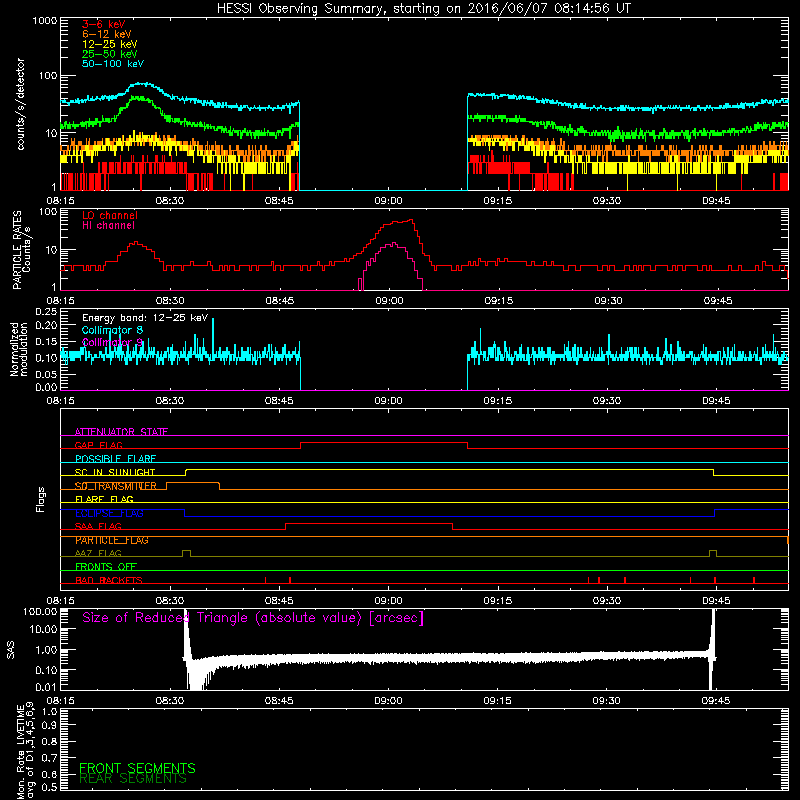This screenshot has height=800, width=800.
Task: Select the 6-12 keV legend entry
Action: pyautogui.click(x=107, y=34)
